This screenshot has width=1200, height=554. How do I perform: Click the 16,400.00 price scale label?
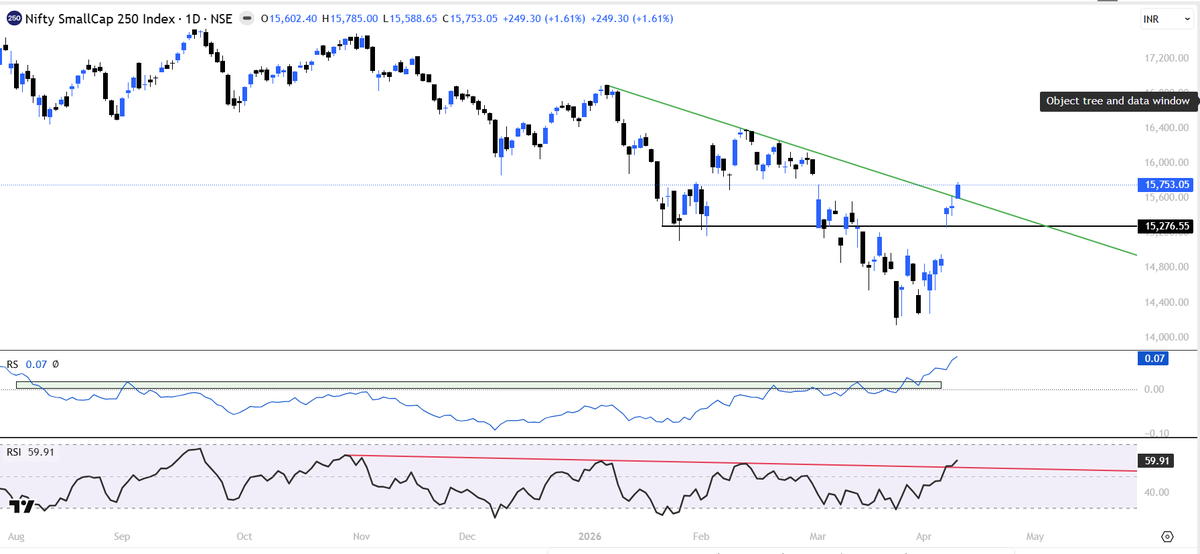[x=1168, y=128]
